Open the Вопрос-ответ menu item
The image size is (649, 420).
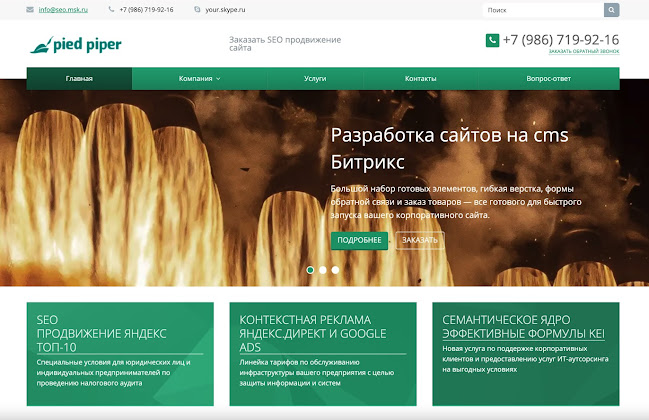[x=548, y=79]
